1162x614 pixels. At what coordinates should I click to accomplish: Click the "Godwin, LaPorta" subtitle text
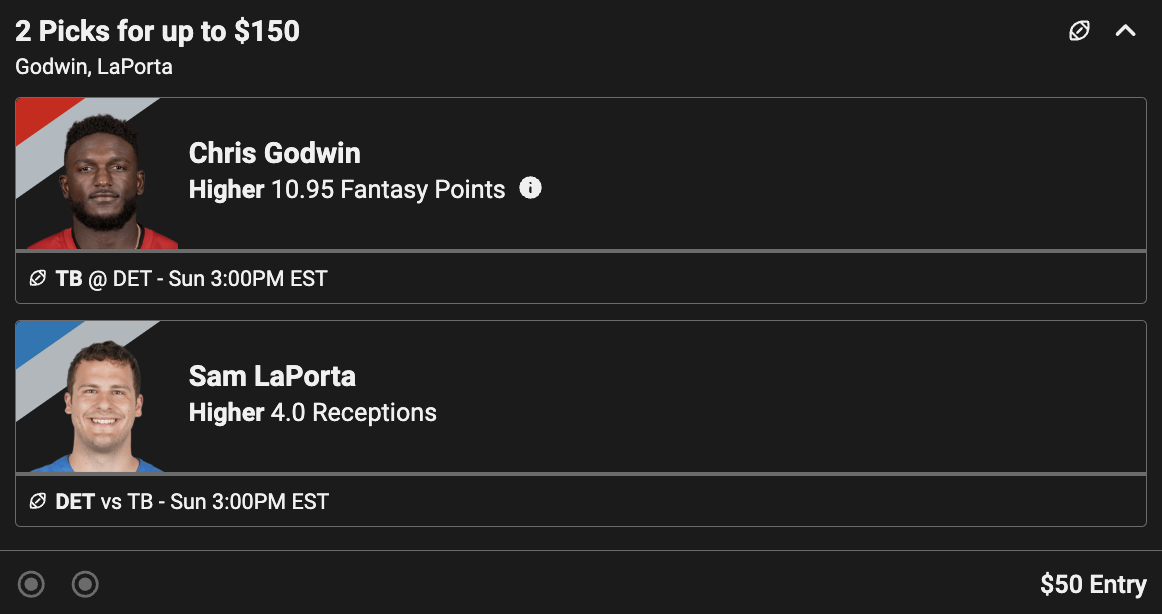94,67
